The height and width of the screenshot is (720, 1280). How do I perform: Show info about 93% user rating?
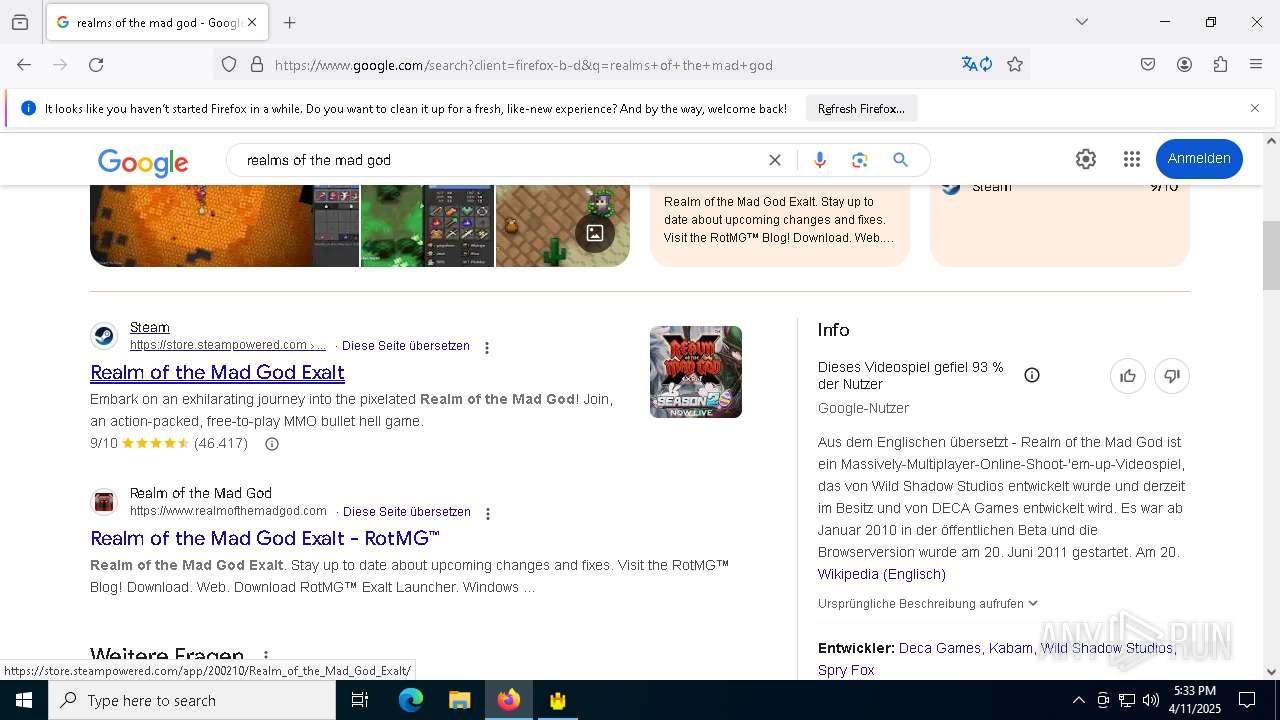pyautogui.click(x=1032, y=375)
